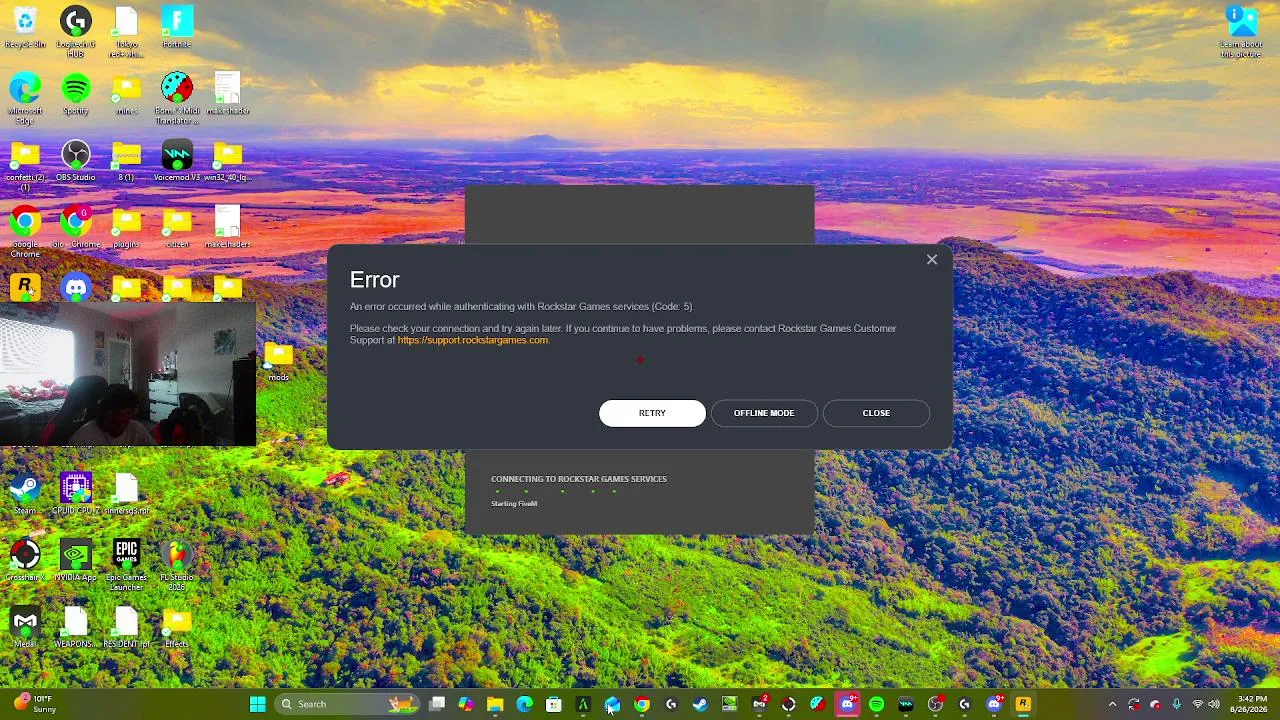The width and height of the screenshot is (1280, 720).
Task: Open File Explorer from the taskbar
Action: coord(495,704)
